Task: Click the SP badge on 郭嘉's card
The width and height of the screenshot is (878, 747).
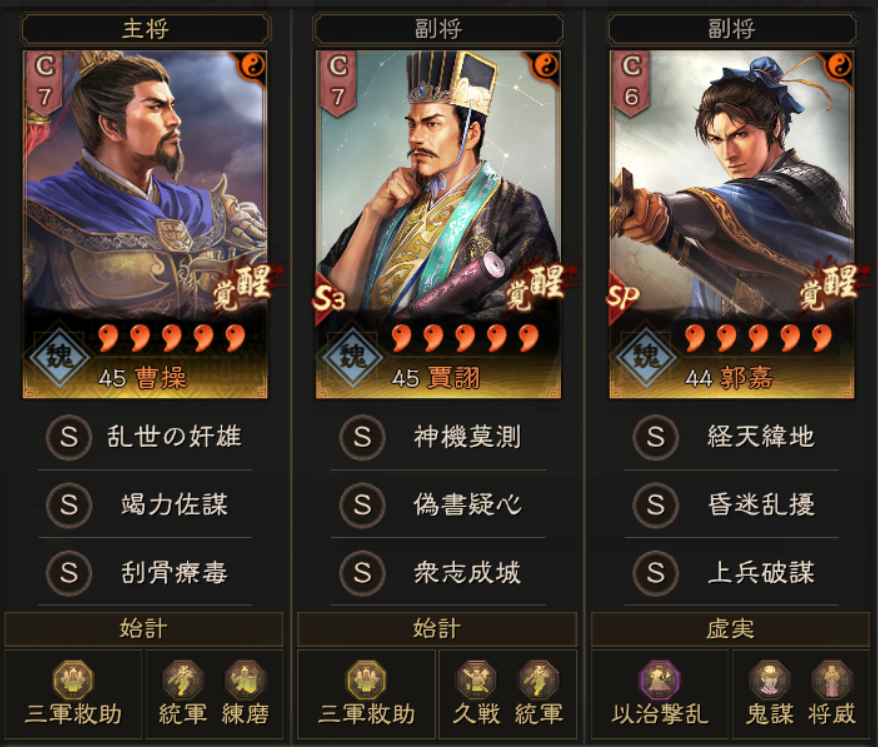Action: click(x=623, y=298)
